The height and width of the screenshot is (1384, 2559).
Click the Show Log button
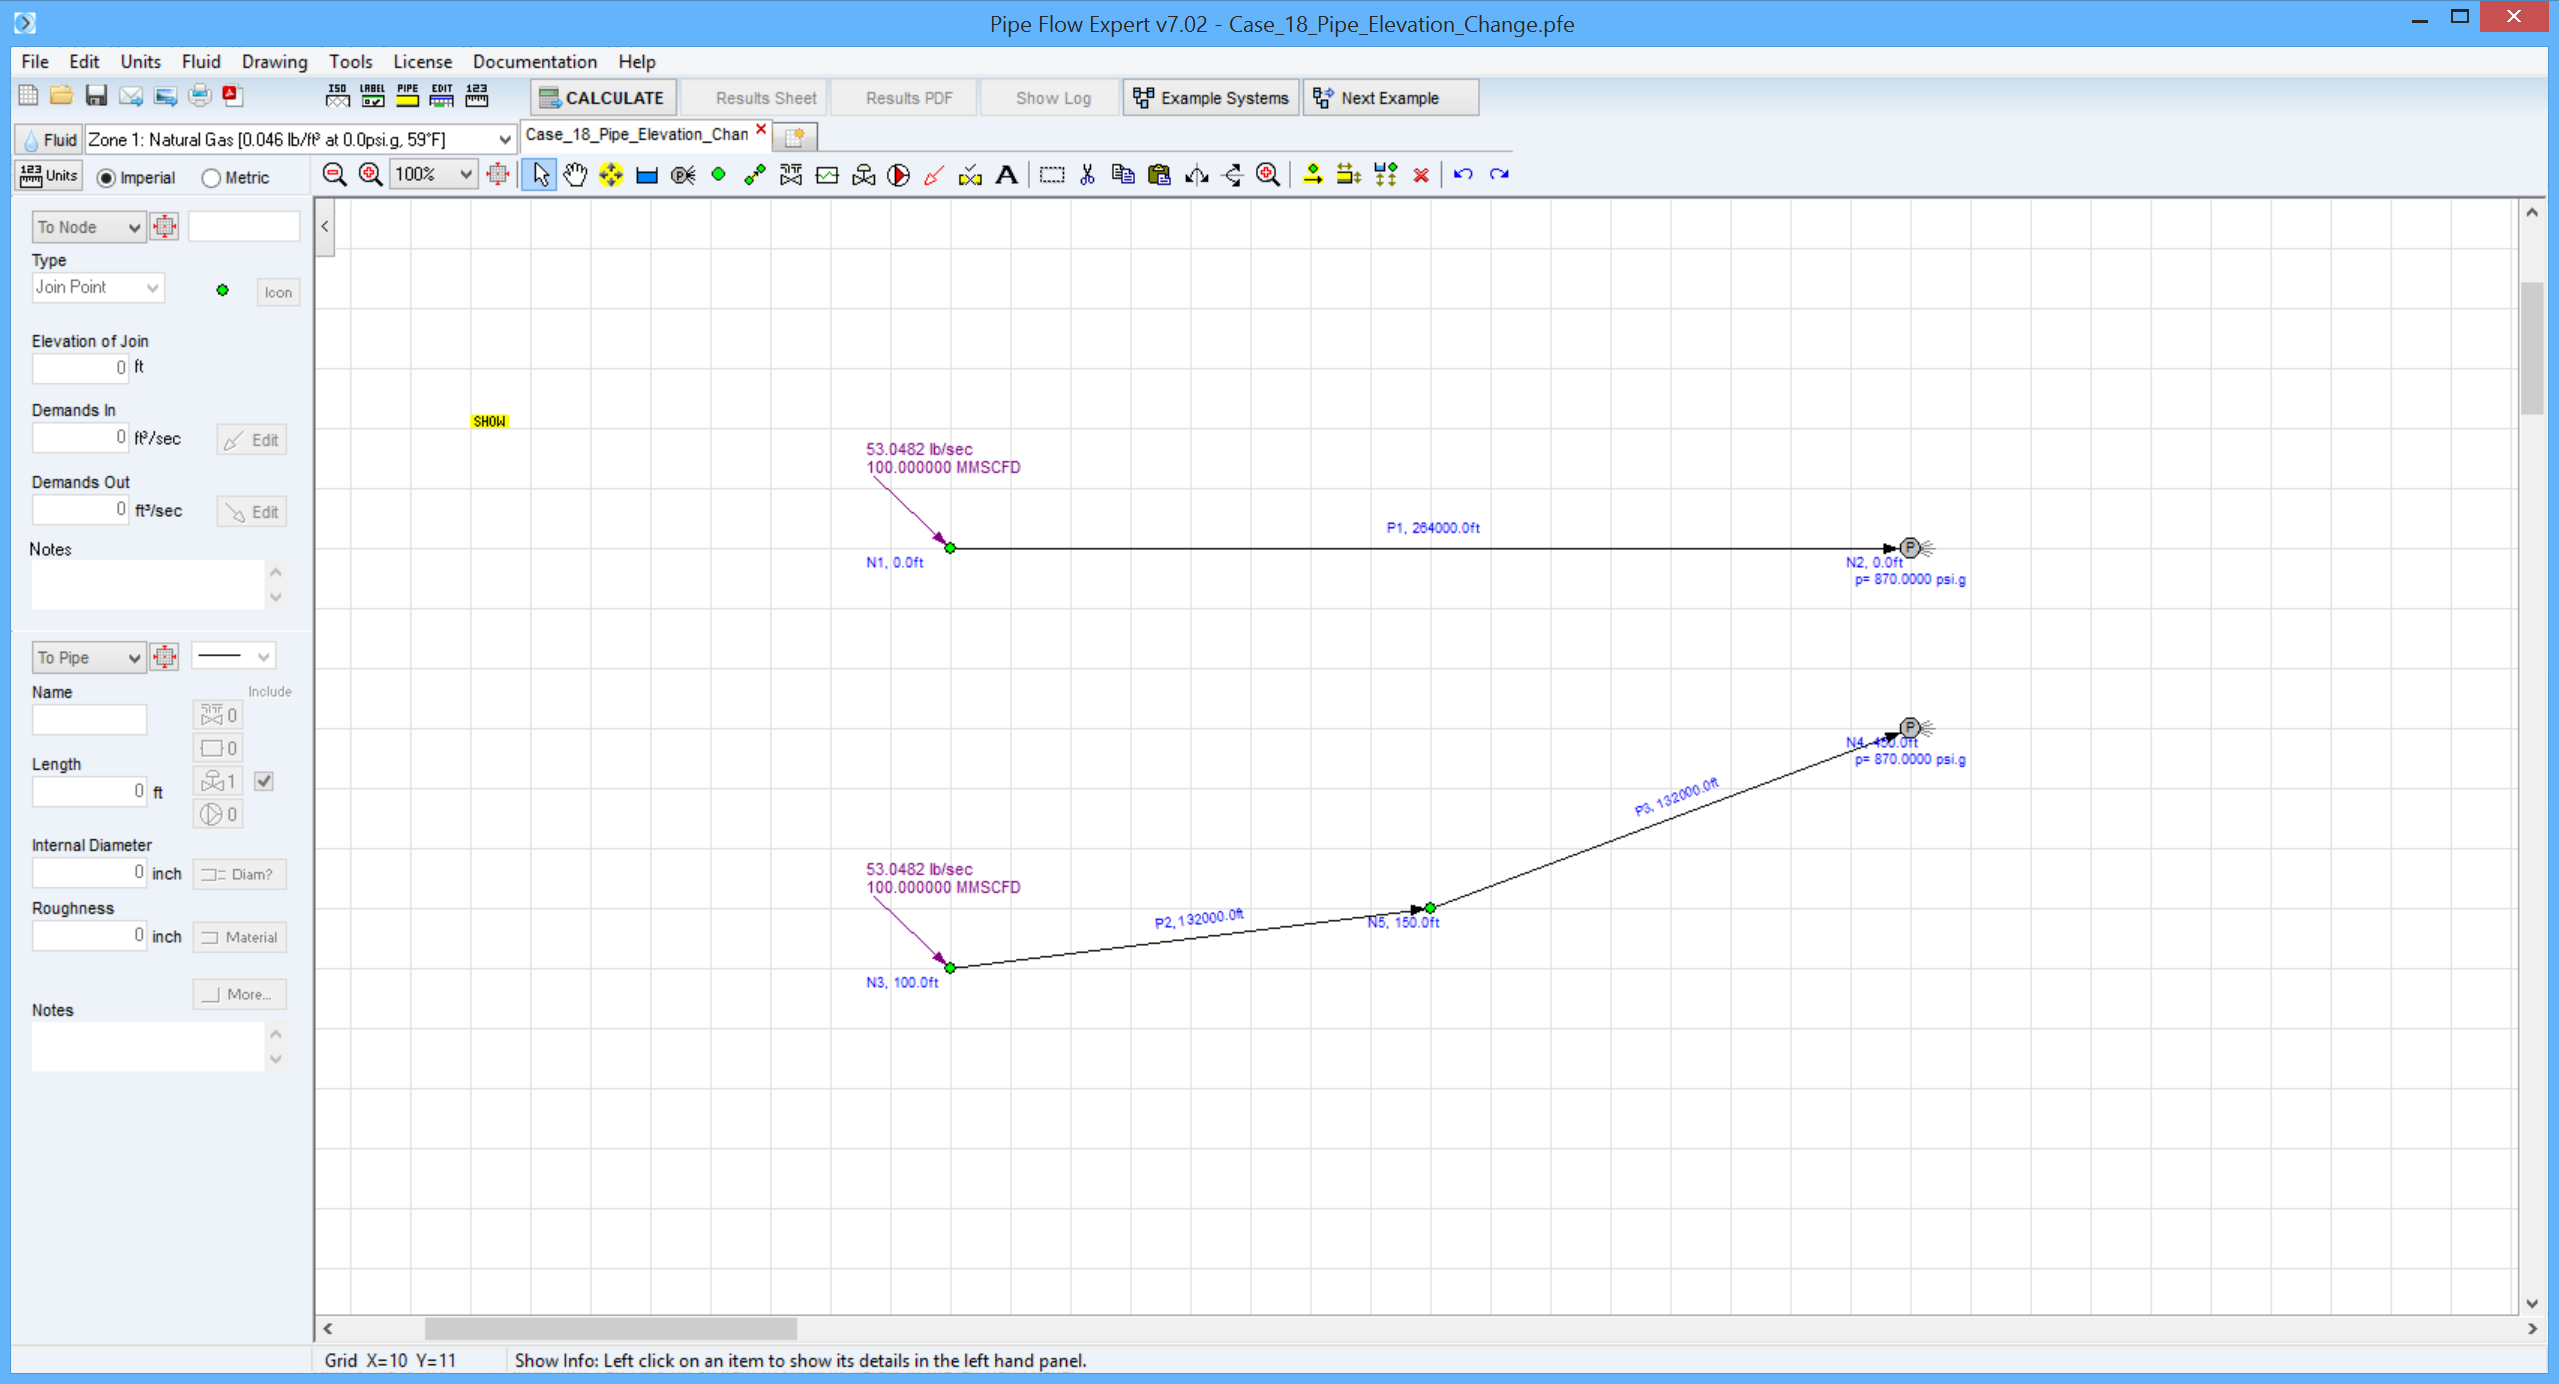point(1051,97)
